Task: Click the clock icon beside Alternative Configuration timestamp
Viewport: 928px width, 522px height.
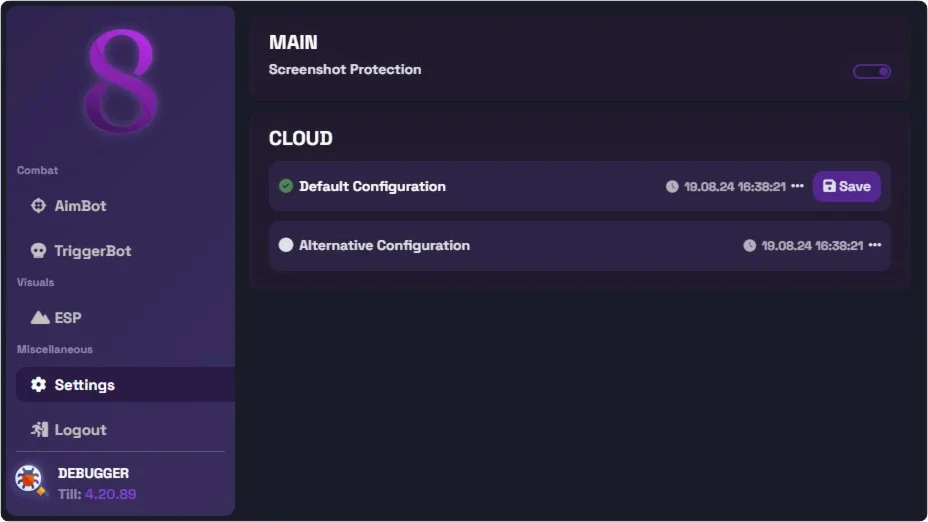Action: point(749,246)
